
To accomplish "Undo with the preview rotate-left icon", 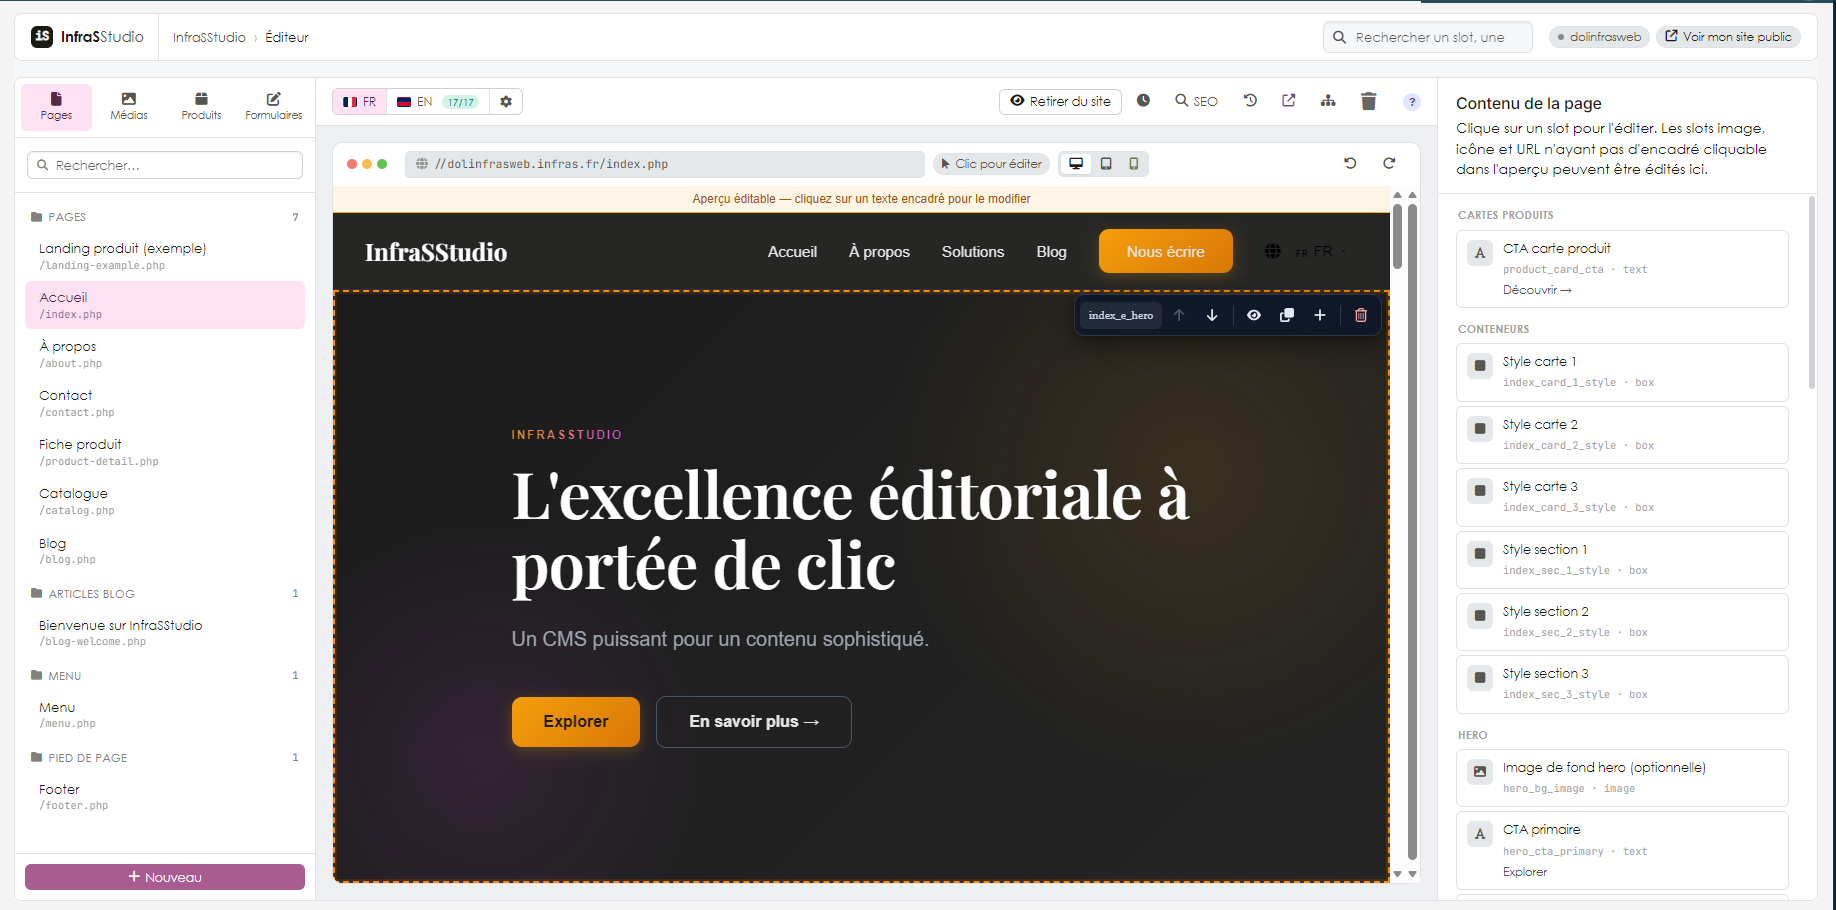I will [1350, 163].
